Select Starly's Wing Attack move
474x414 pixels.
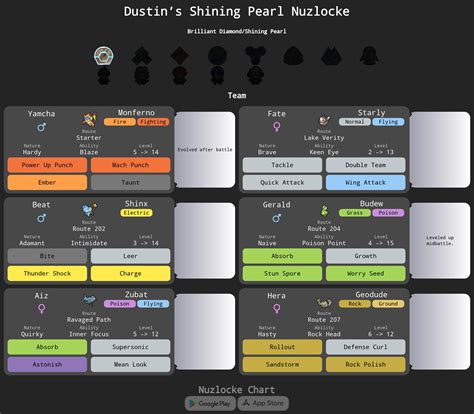tap(366, 183)
